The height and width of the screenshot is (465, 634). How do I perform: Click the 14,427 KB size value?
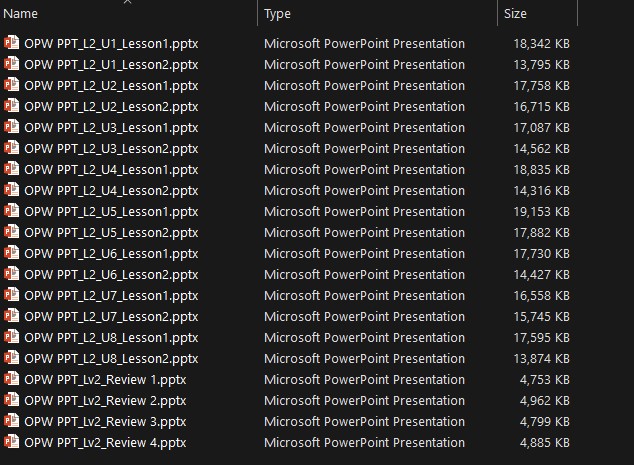tap(541, 275)
